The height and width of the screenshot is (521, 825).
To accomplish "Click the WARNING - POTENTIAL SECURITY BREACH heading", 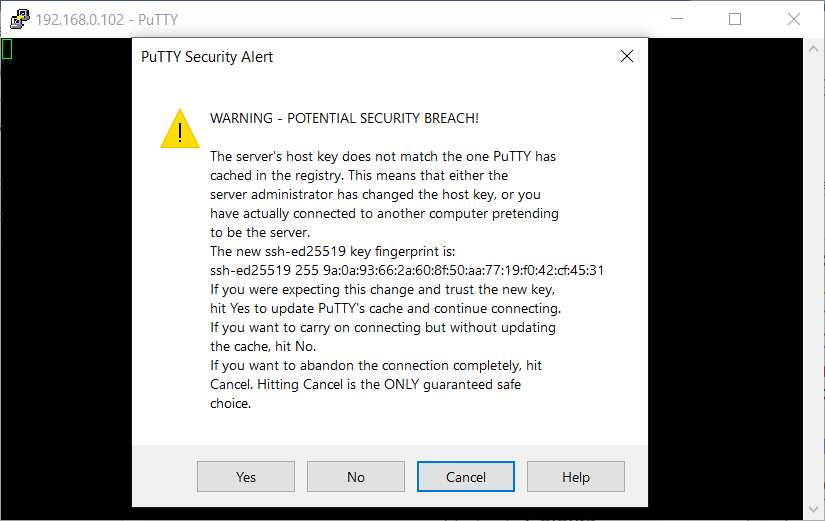I will click(344, 118).
